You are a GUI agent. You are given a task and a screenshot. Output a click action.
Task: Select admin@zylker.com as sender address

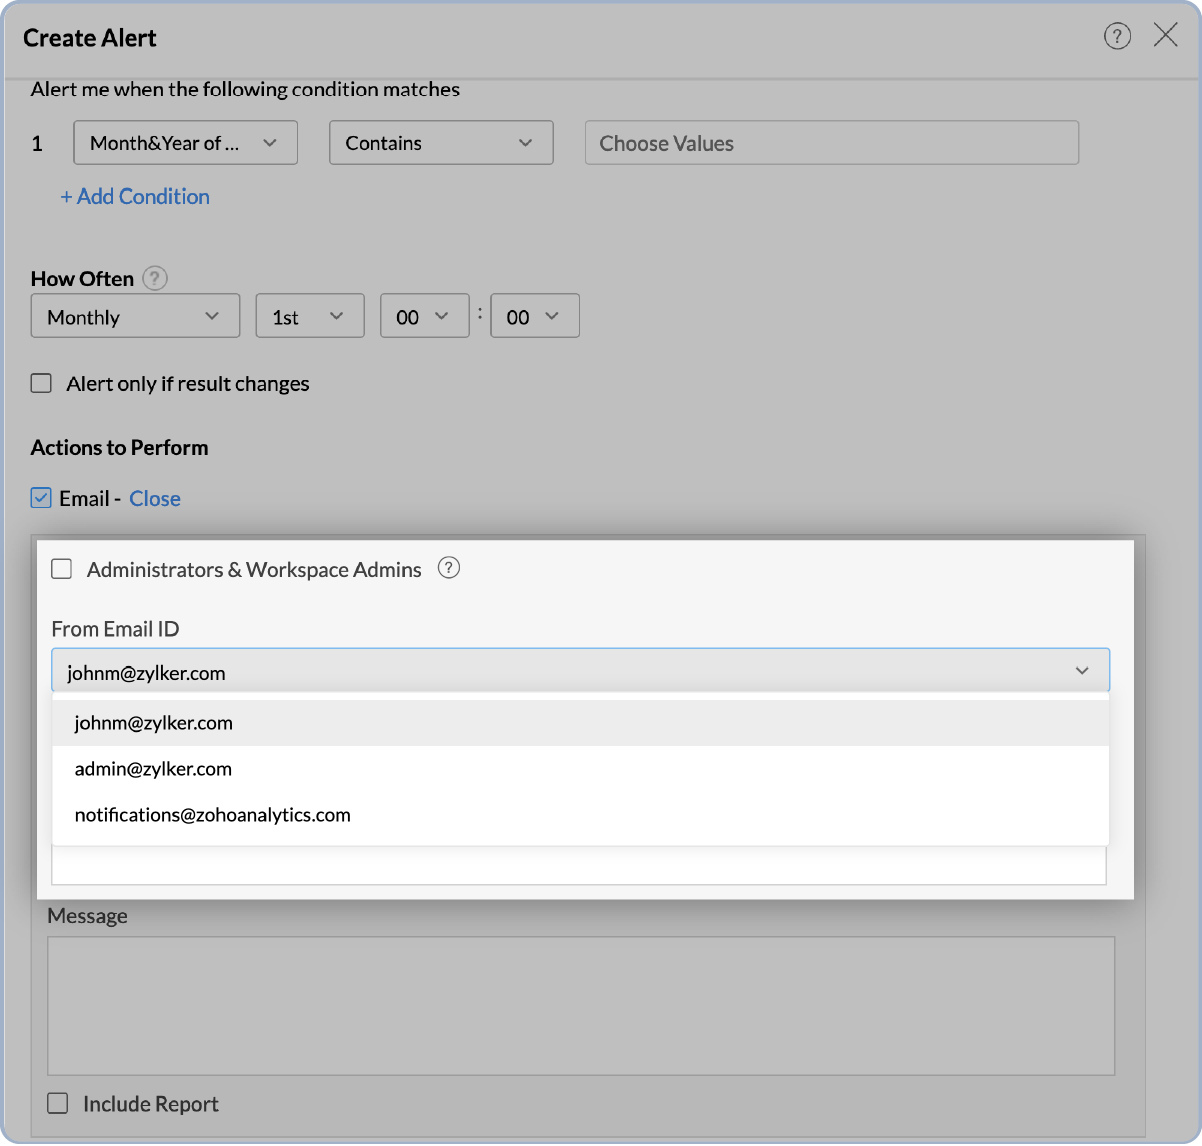[153, 768]
